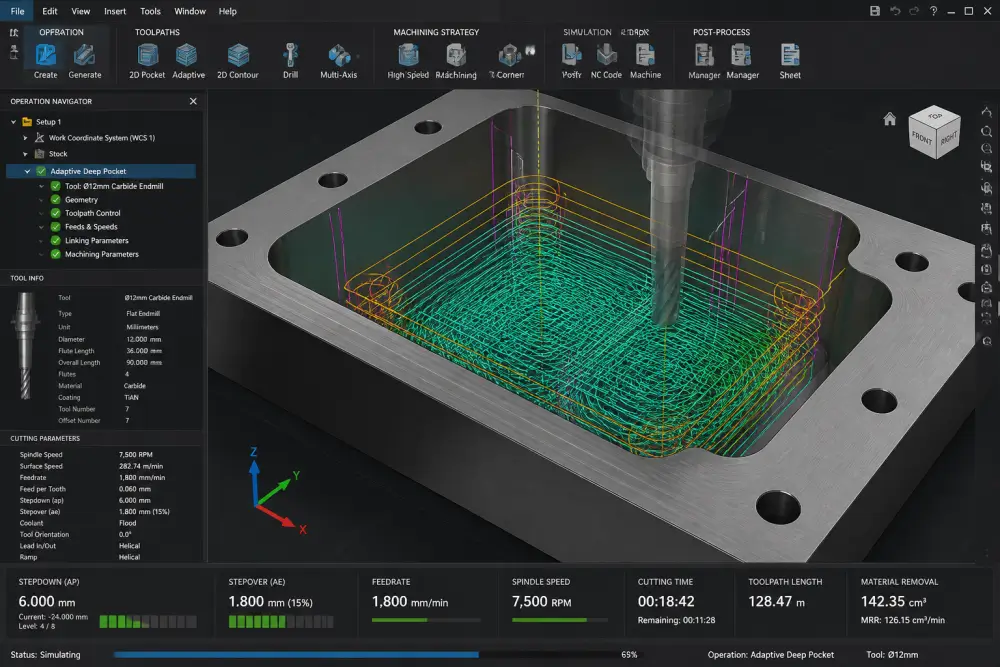The height and width of the screenshot is (667, 1000).
Task: Collapse the Adaptive Deep Pocket chevron
Action: tap(27, 171)
